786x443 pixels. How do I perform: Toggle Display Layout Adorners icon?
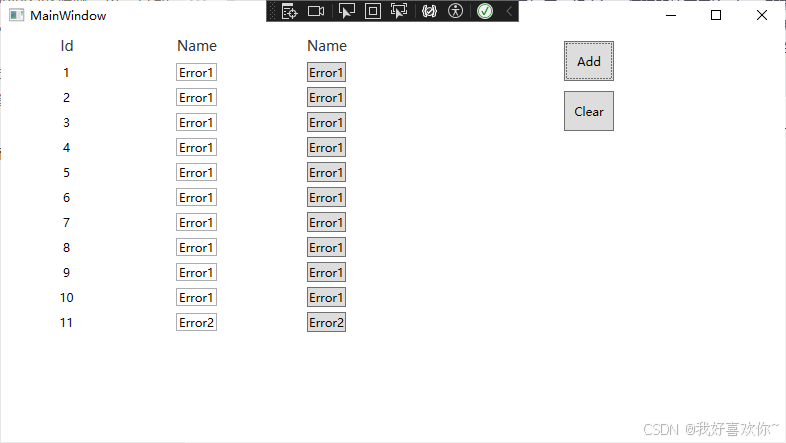(x=372, y=11)
